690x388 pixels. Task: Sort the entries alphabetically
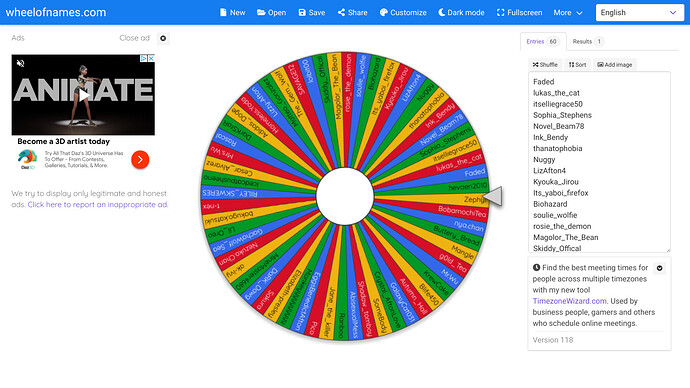click(x=577, y=65)
